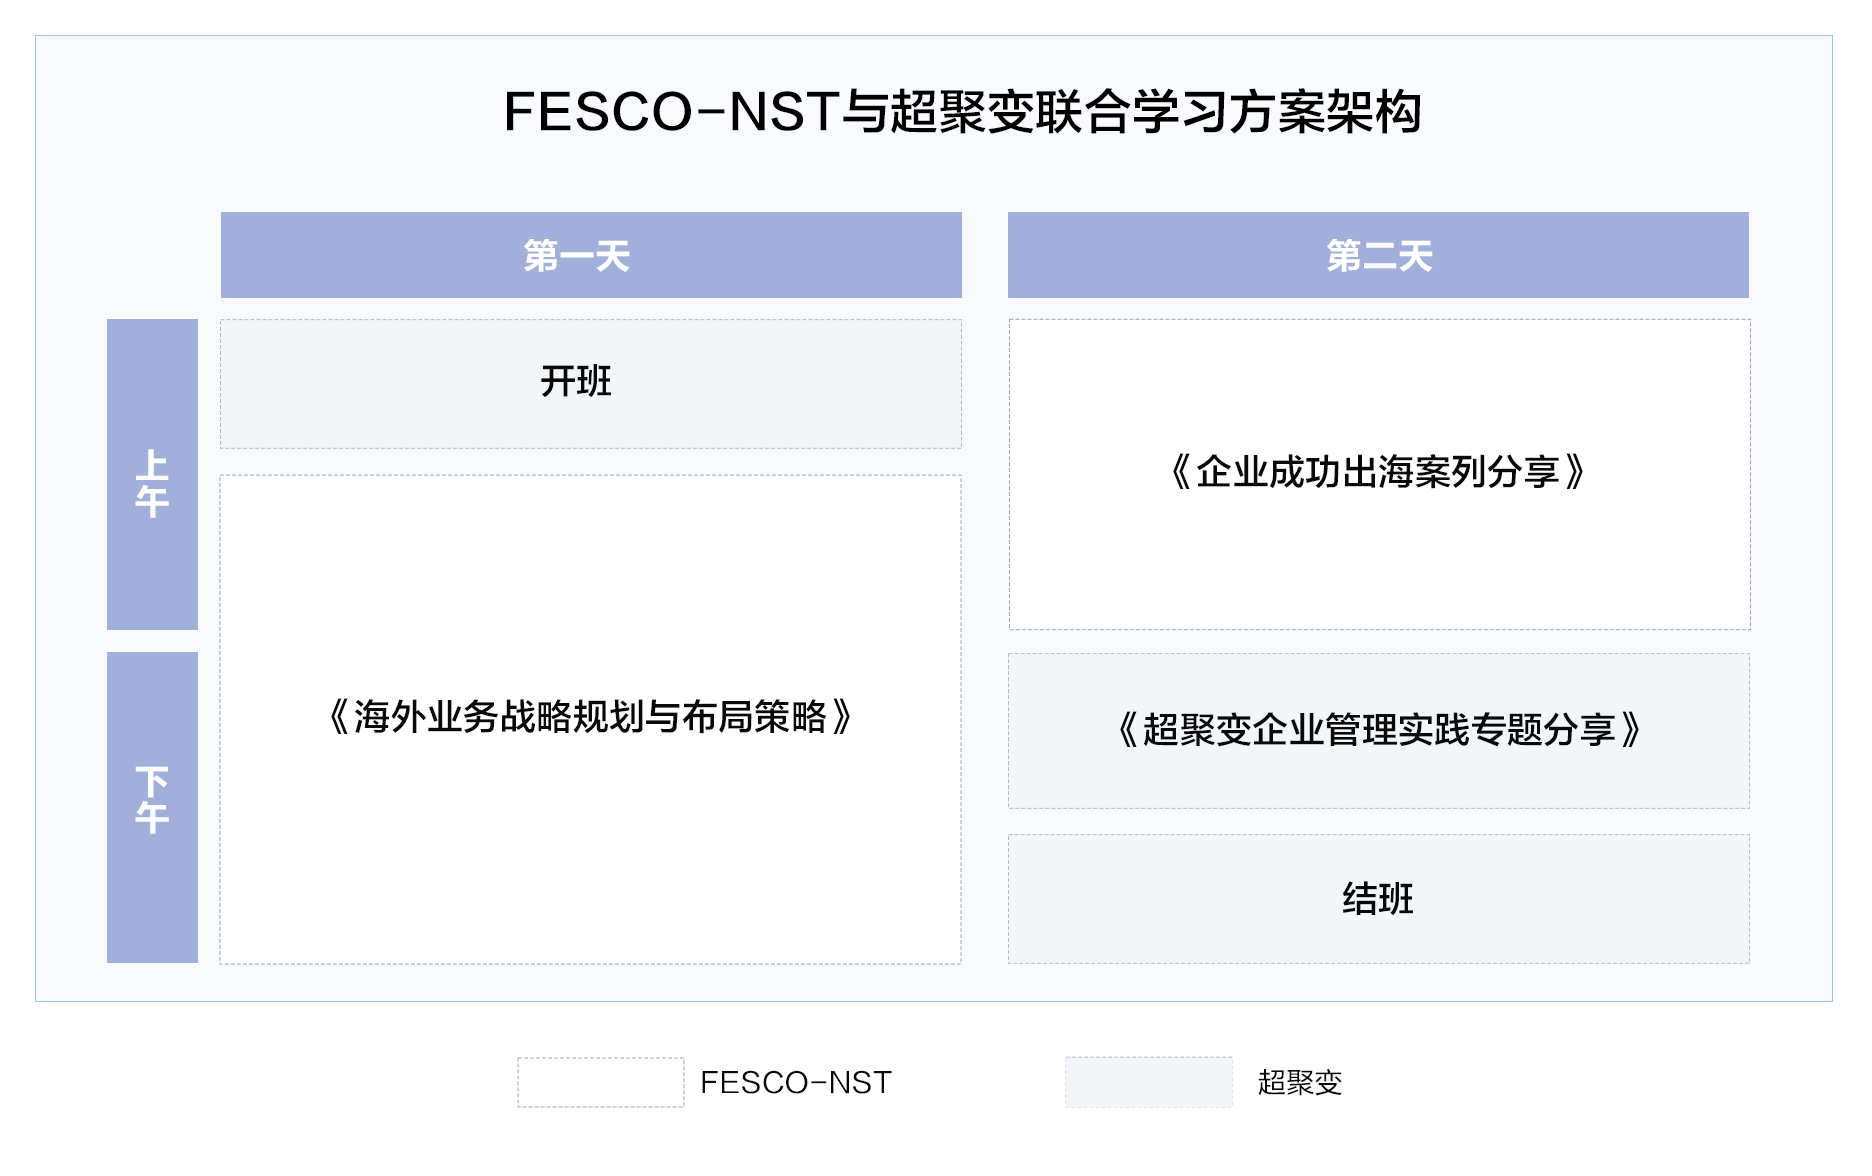Select the 第二天 column header

tap(1378, 255)
